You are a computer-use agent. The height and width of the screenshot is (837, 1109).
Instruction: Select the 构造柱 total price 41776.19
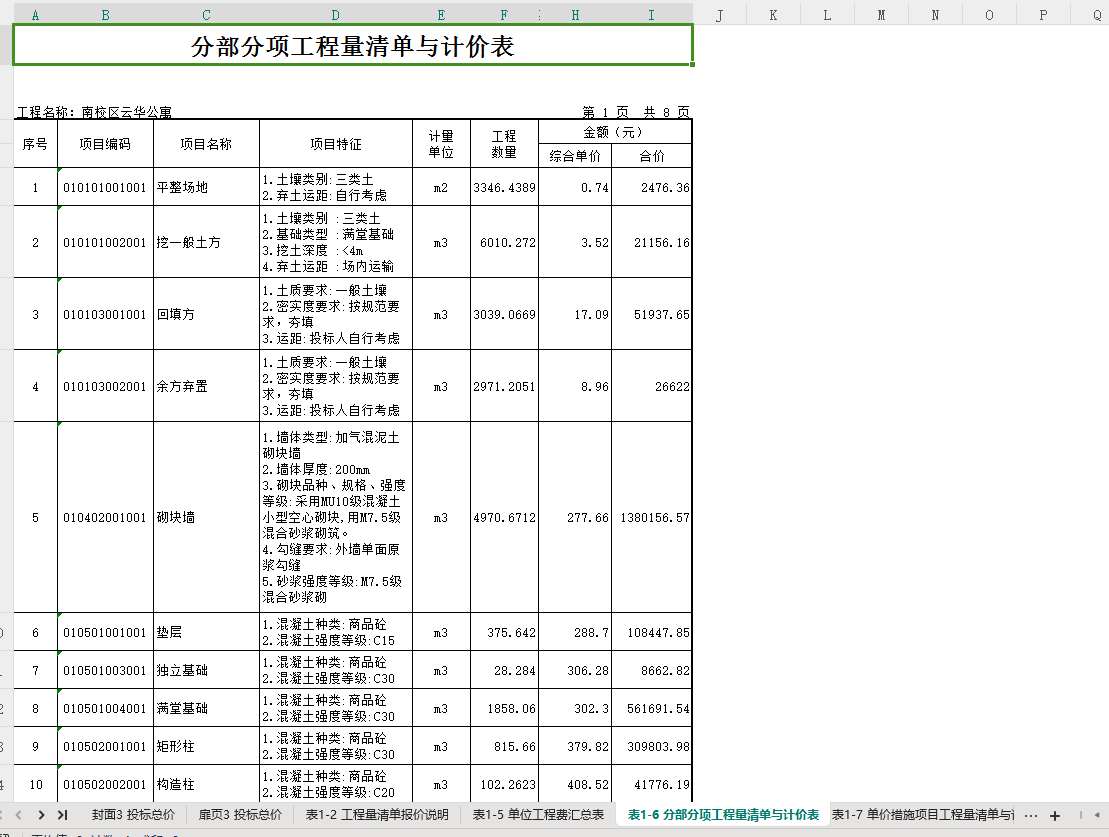click(651, 784)
